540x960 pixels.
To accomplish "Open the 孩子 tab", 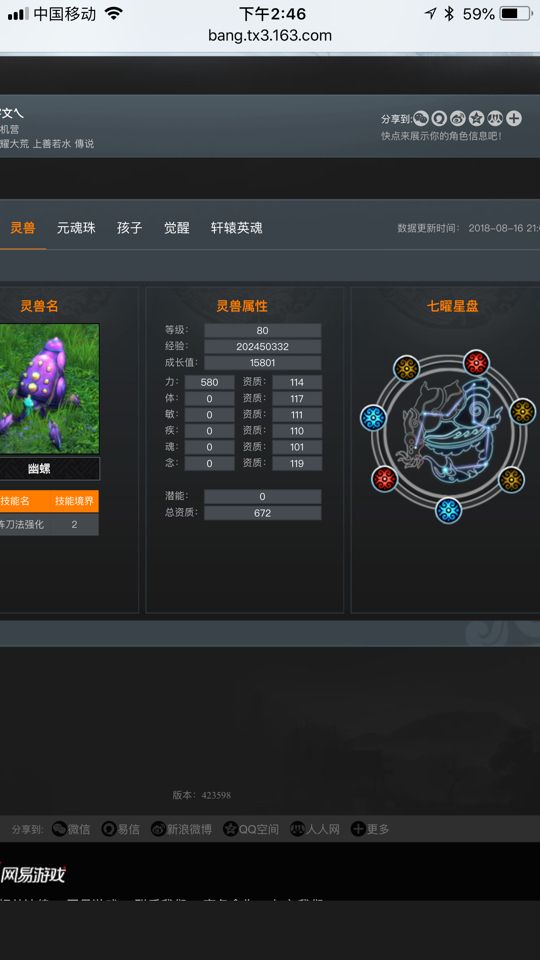I will (x=130, y=228).
